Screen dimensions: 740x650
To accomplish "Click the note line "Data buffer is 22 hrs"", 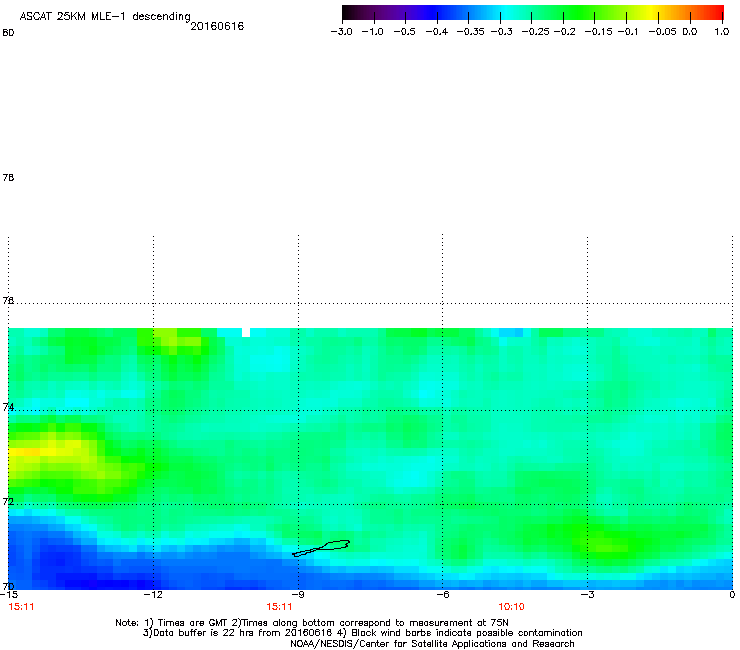I will 362,633.
